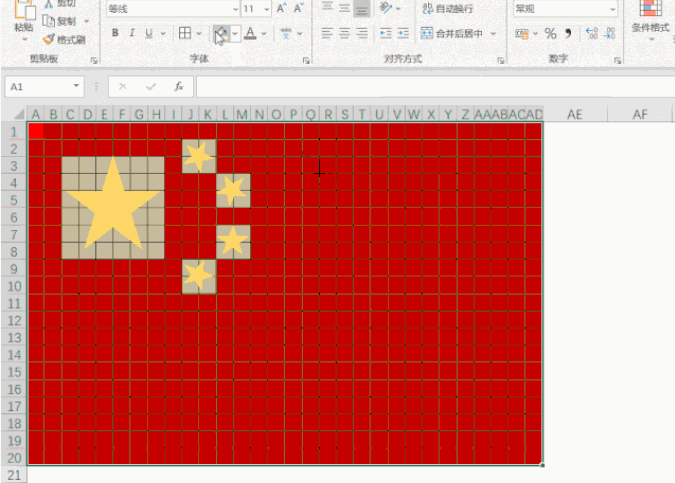
Task: Expand the fill color dropdown arrow
Action: (x=235, y=33)
